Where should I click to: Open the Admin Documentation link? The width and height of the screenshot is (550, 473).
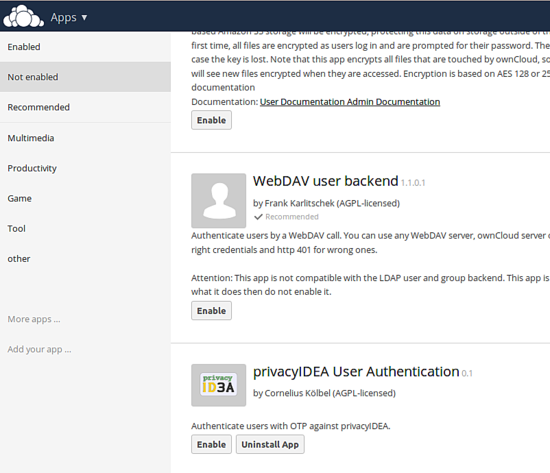coord(394,102)
